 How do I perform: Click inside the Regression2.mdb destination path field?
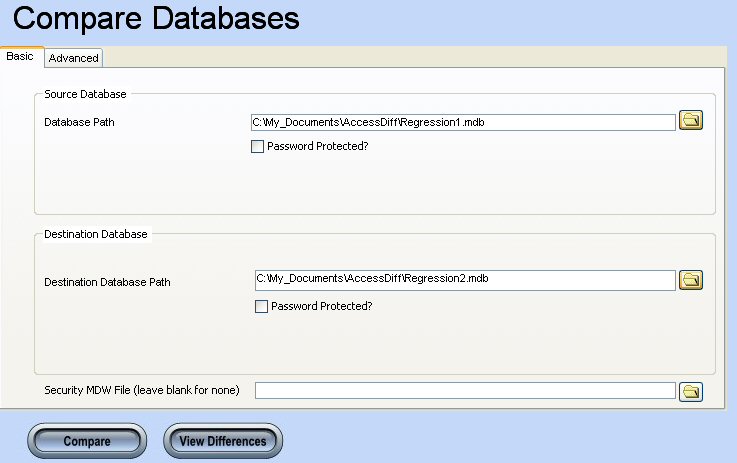(465, 279)
